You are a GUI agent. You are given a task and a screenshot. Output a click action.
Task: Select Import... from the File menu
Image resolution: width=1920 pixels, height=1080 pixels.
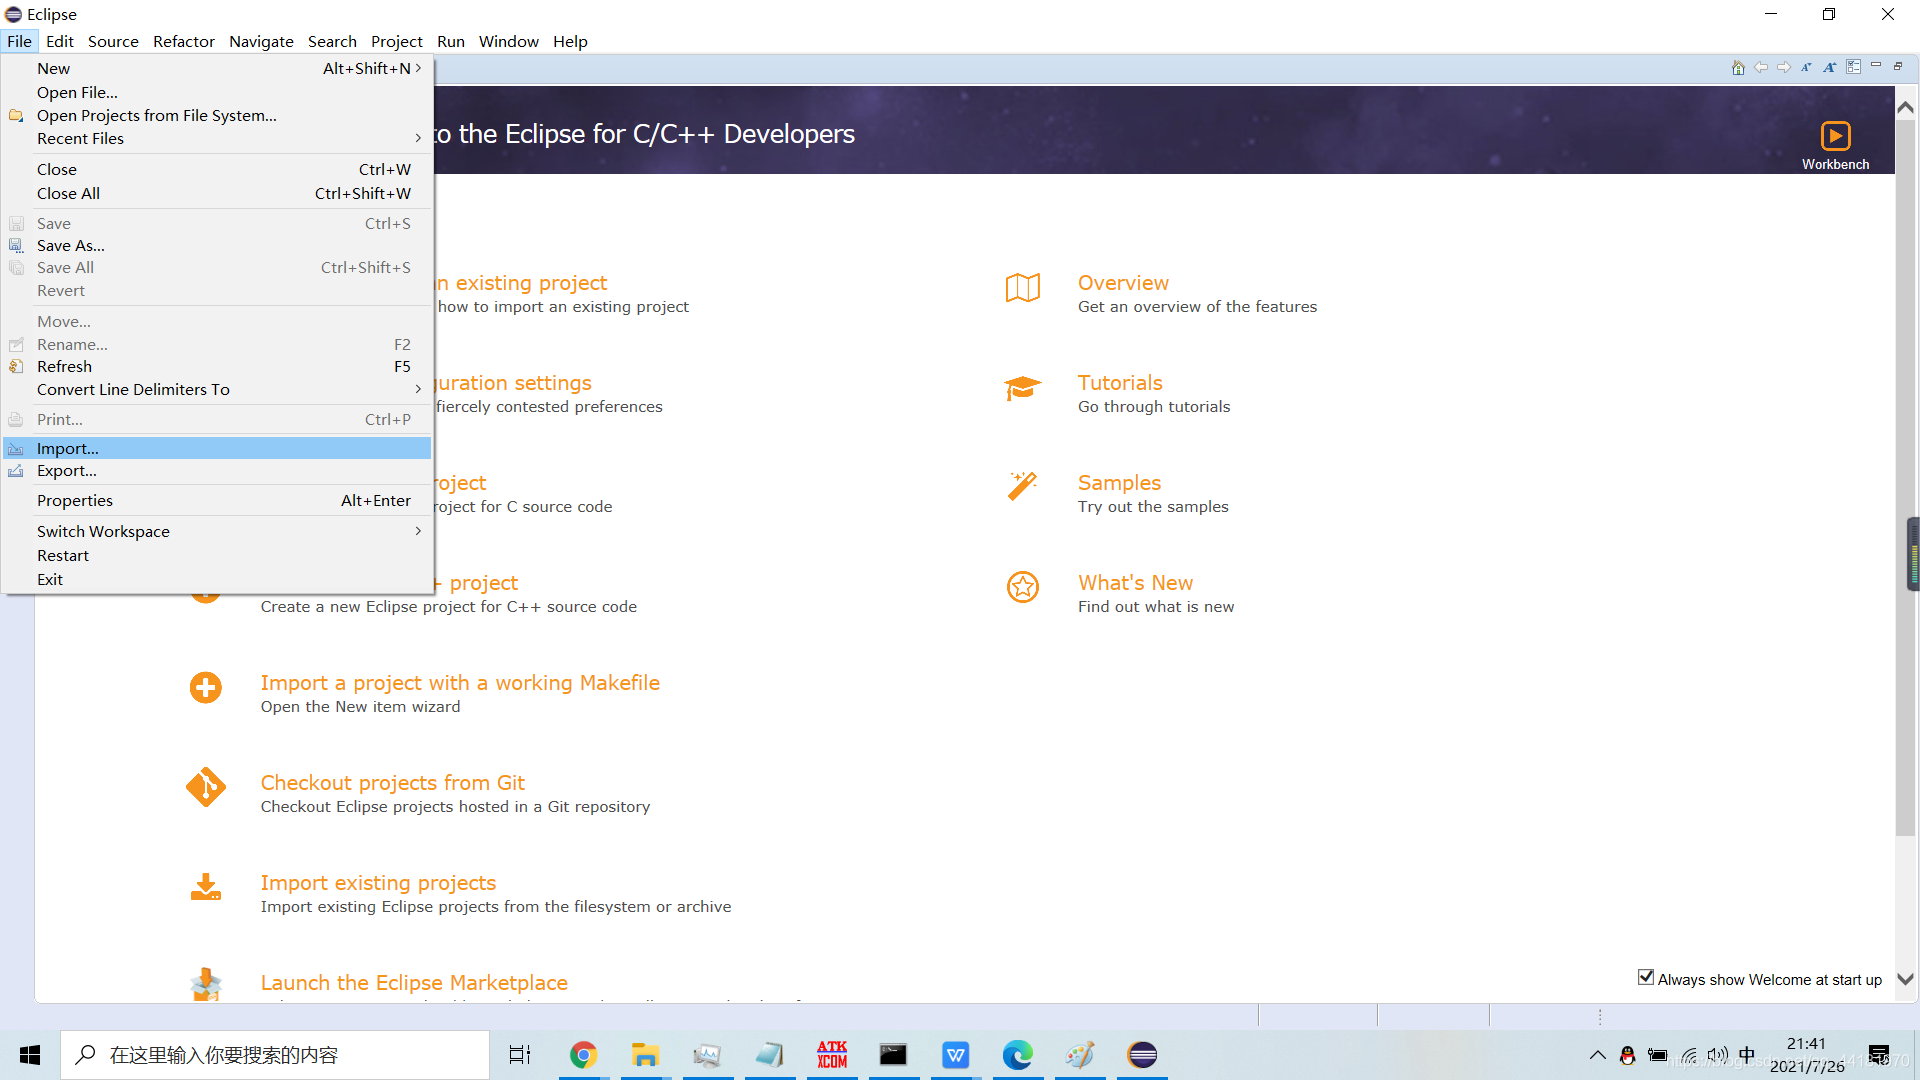coord(68,448)
